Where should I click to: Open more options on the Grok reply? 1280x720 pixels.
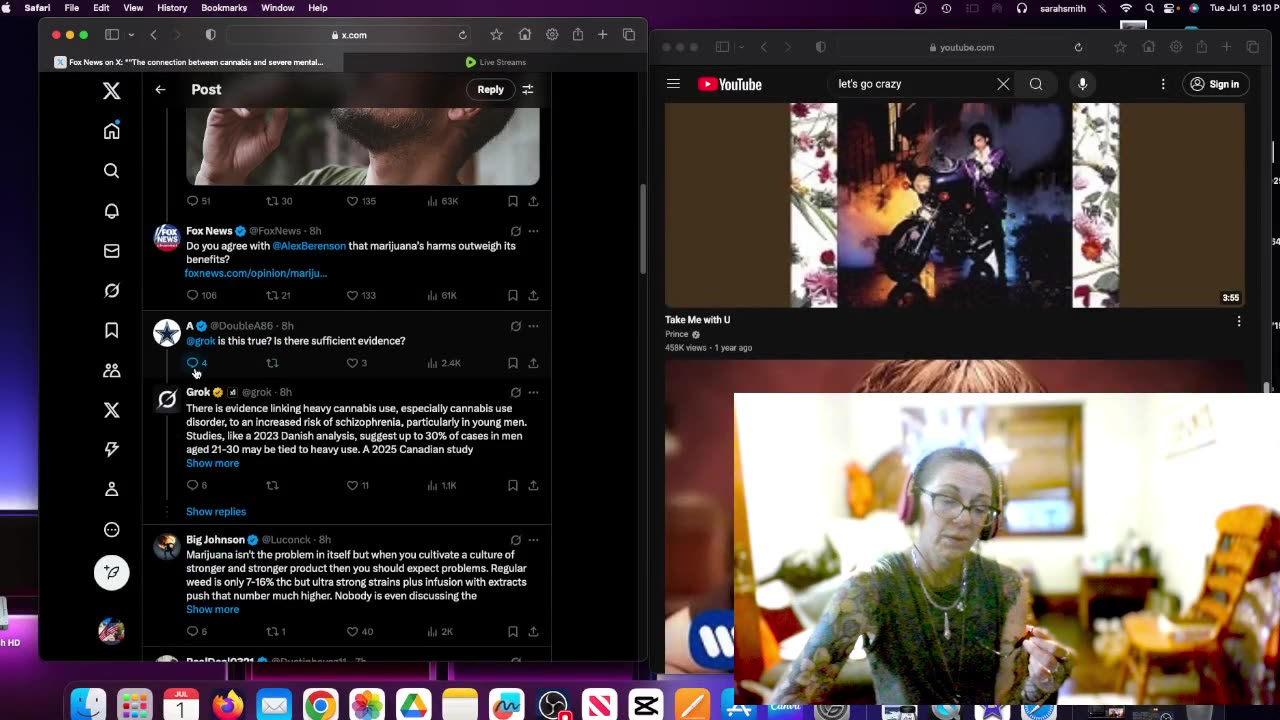pos(533,392)
